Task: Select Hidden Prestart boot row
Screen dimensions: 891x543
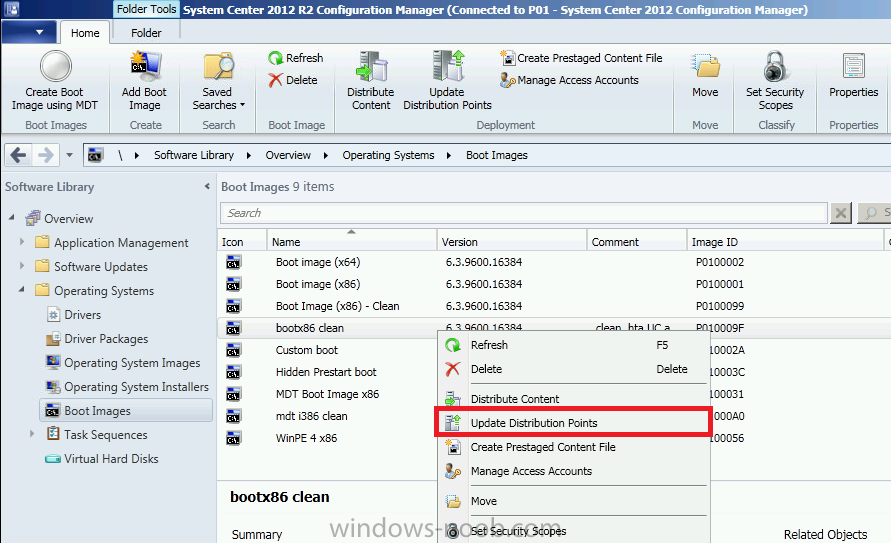Action: tap(326, 372)
